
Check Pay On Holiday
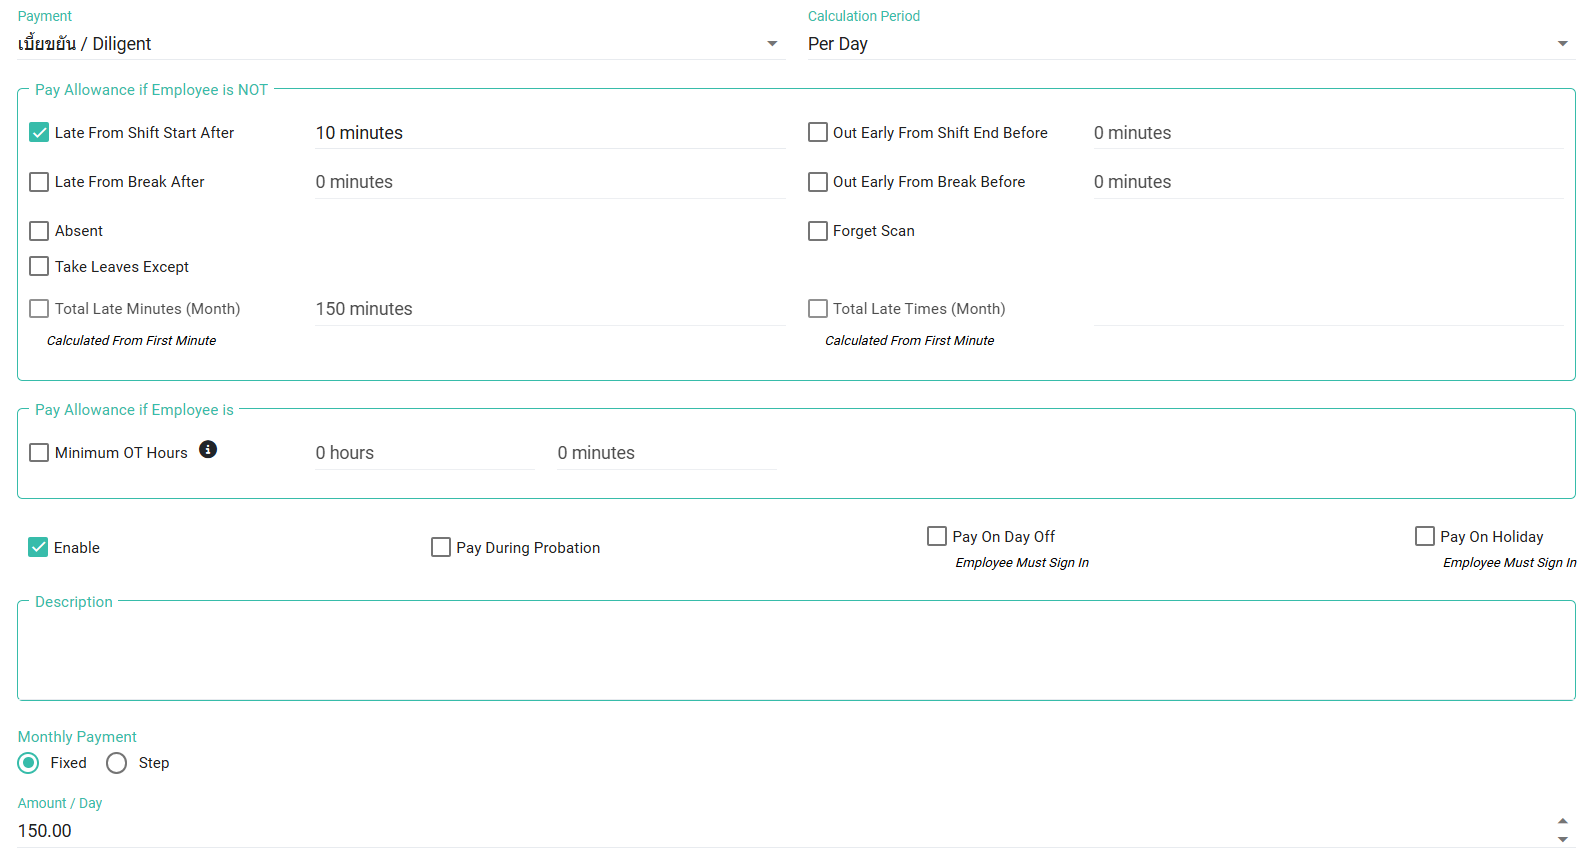pos(1425,536)
